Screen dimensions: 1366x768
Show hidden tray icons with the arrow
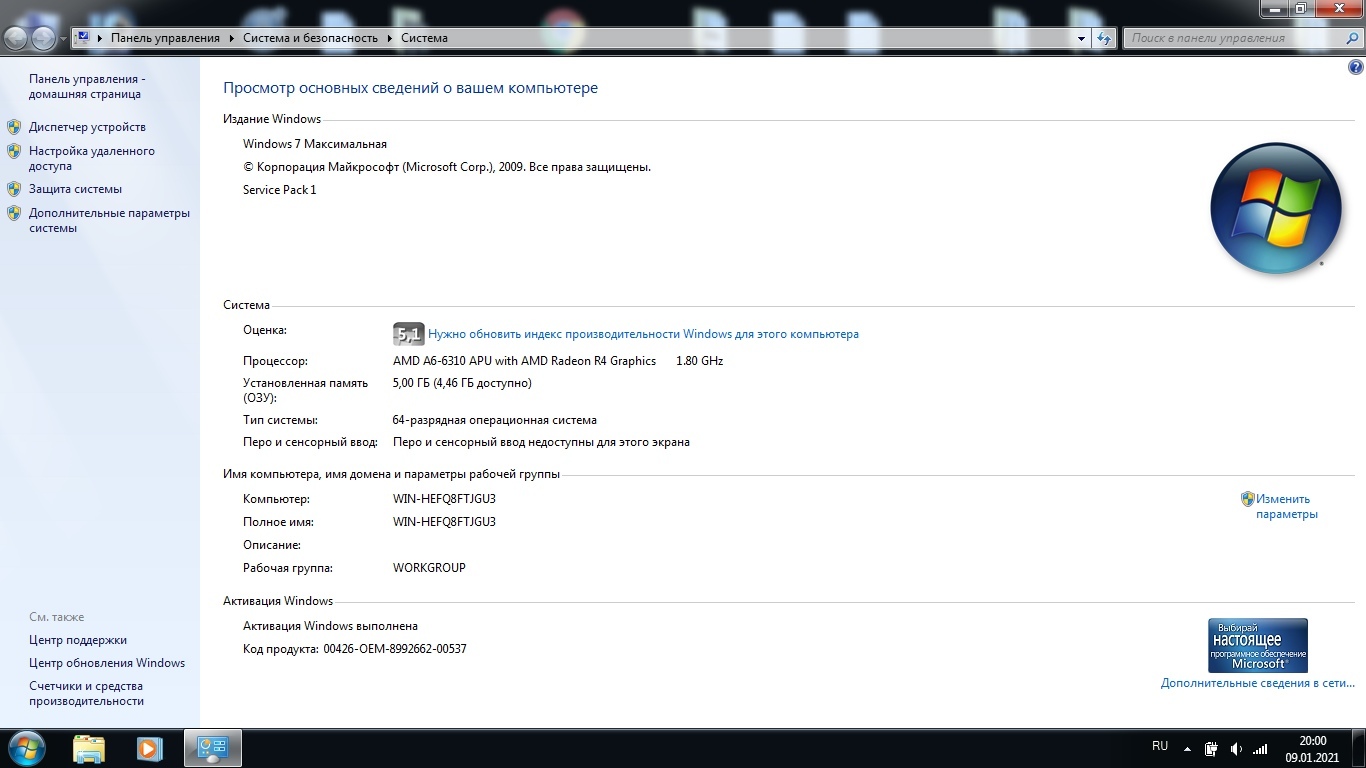click(1187, 749)
